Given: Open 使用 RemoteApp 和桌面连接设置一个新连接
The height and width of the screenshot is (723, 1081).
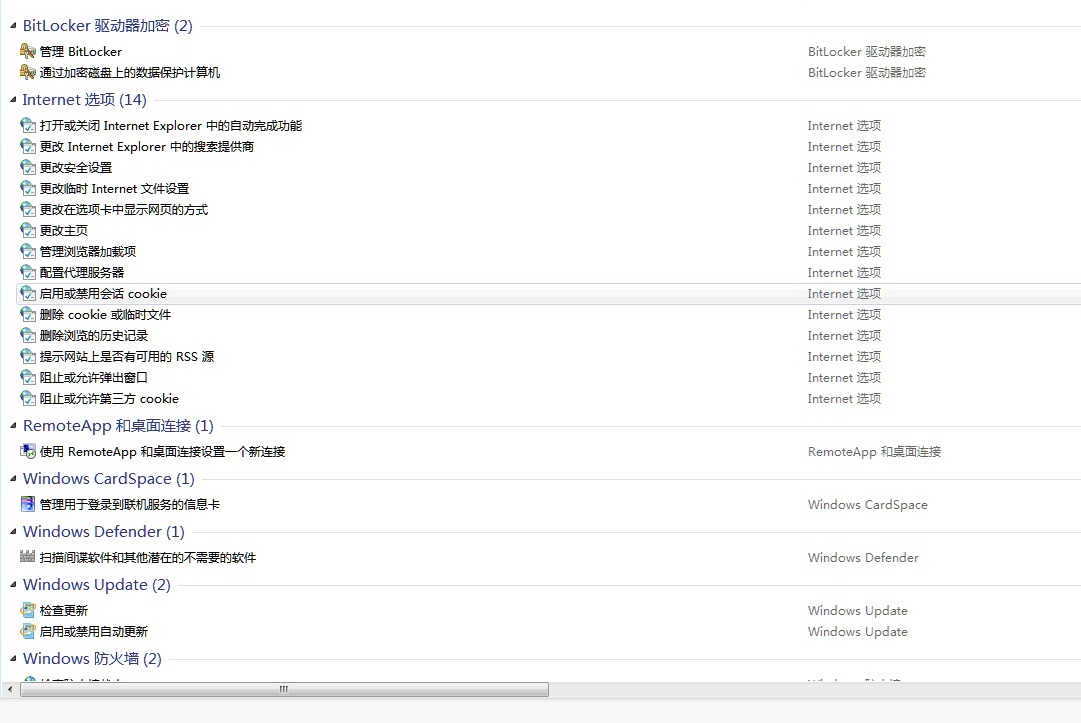Looking at the screenshot, I should pyautogui.click(x=162, y=451).
